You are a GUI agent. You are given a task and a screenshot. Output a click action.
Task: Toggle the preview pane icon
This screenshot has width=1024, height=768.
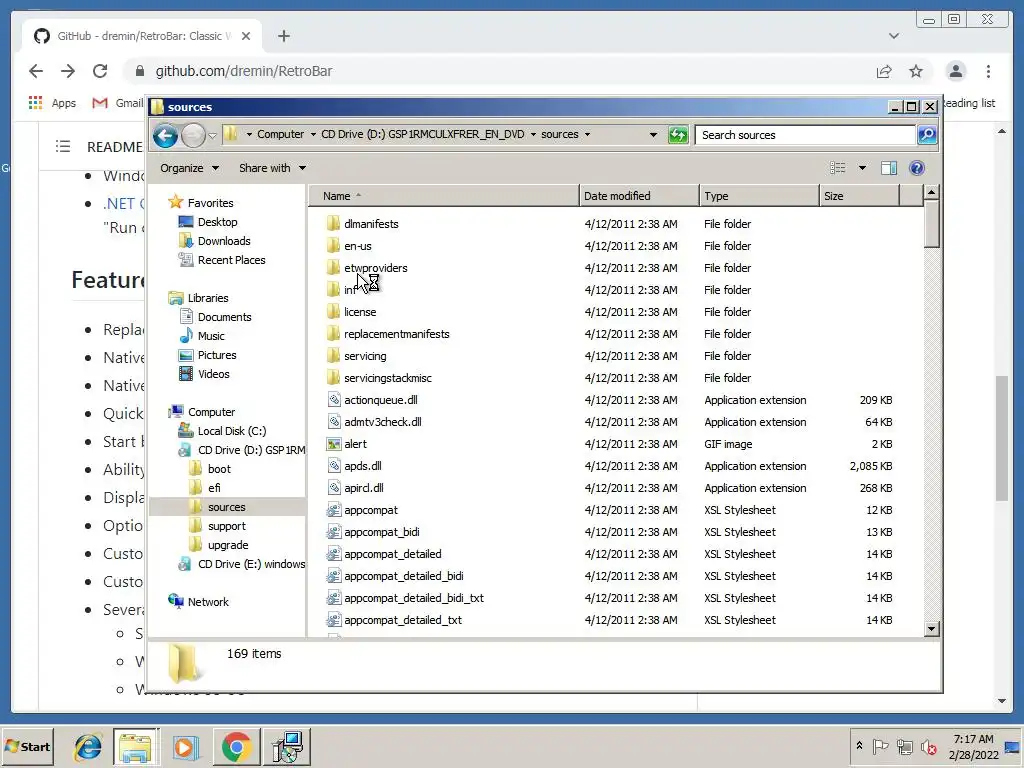tap(889, 168)
